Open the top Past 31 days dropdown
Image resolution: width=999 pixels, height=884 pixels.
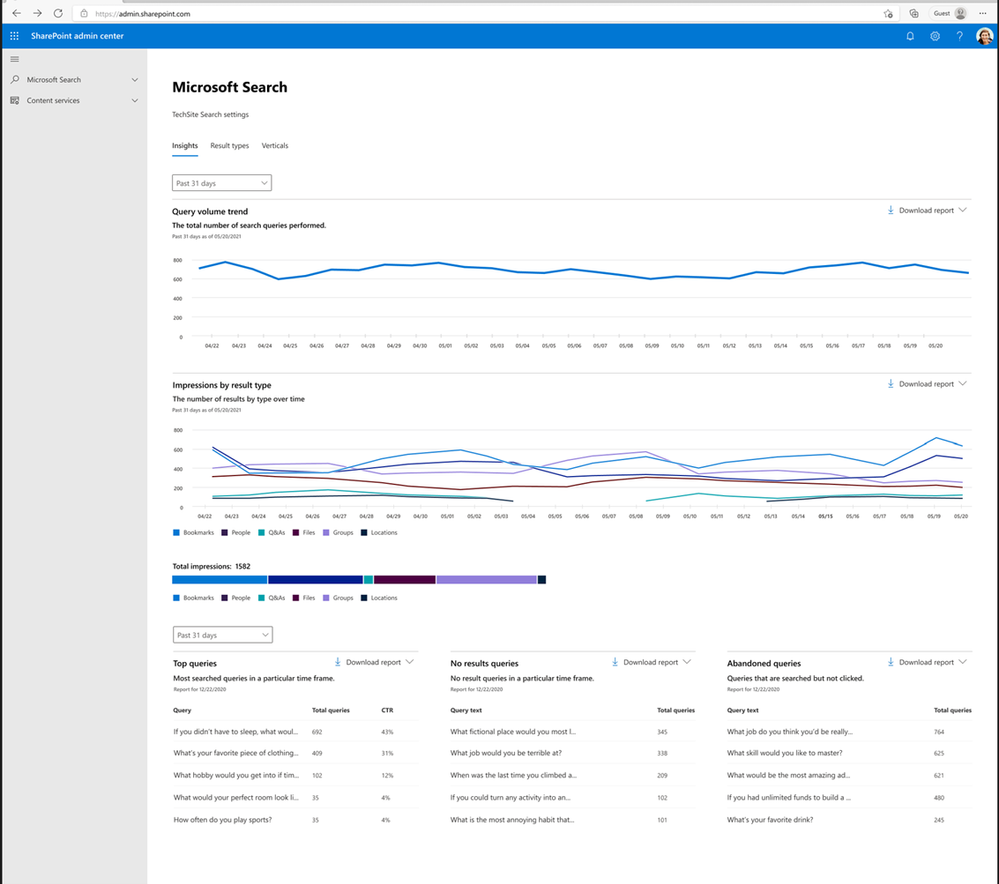(x=222, y=183)
